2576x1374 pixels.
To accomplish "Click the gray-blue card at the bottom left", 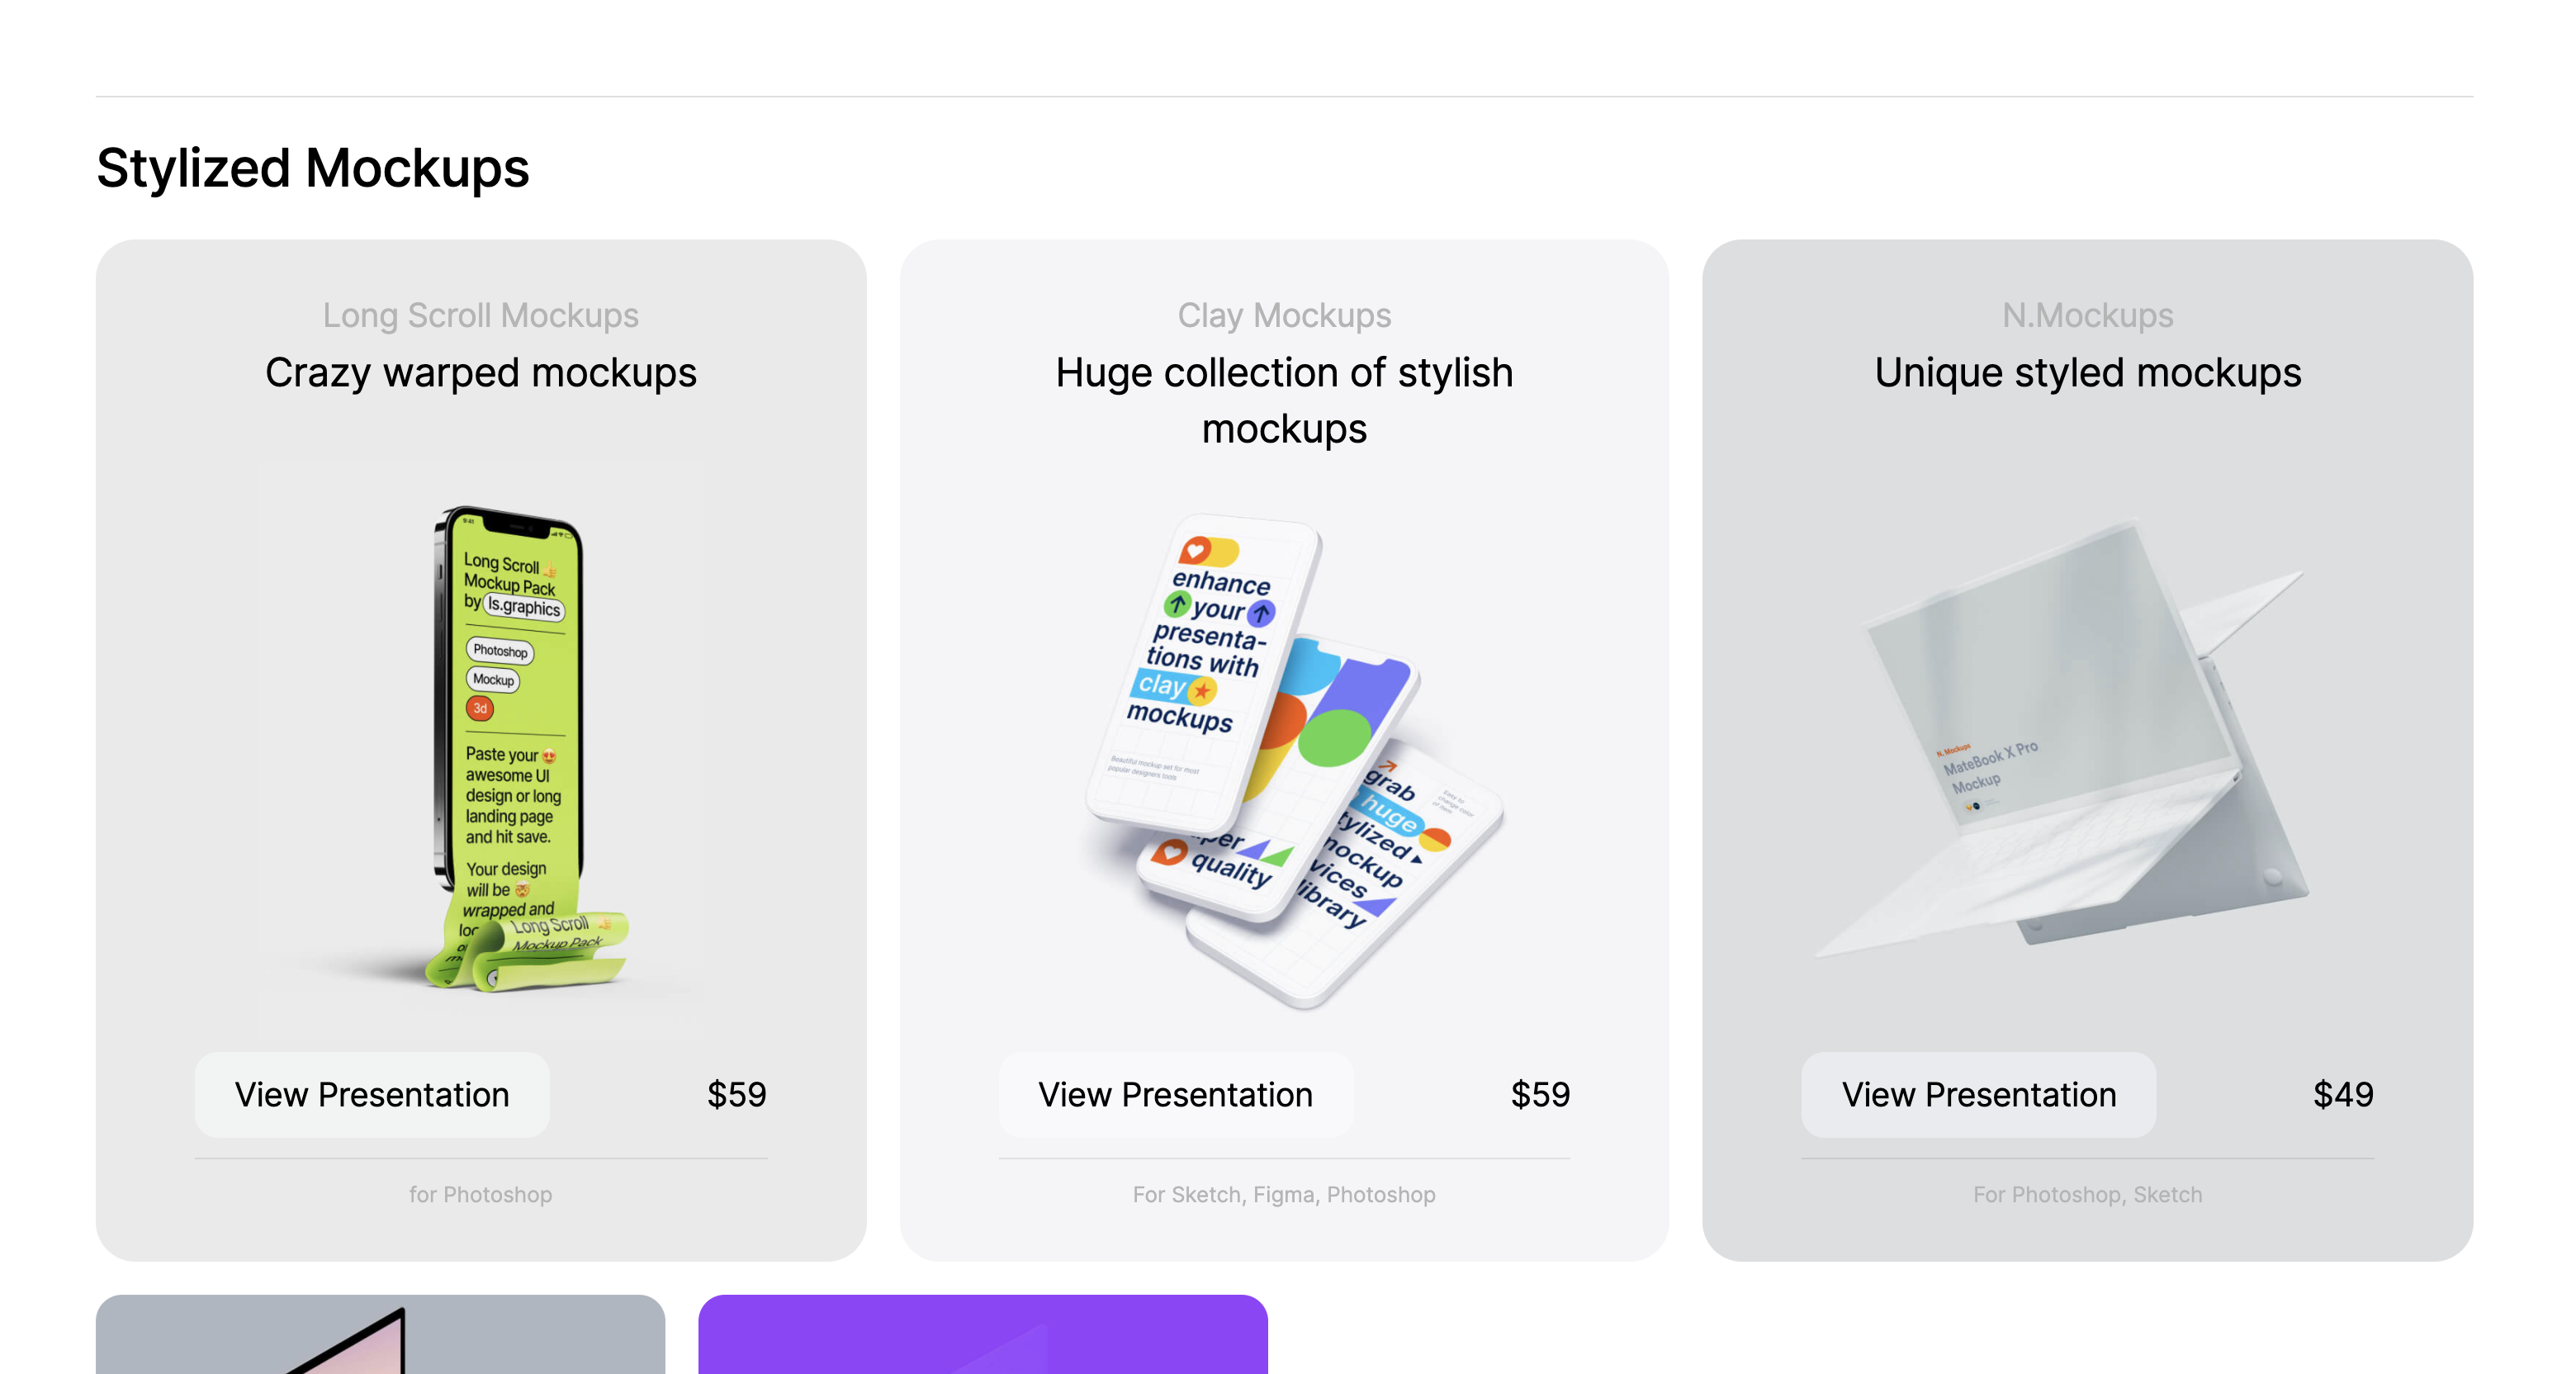I will point(380,1334).
